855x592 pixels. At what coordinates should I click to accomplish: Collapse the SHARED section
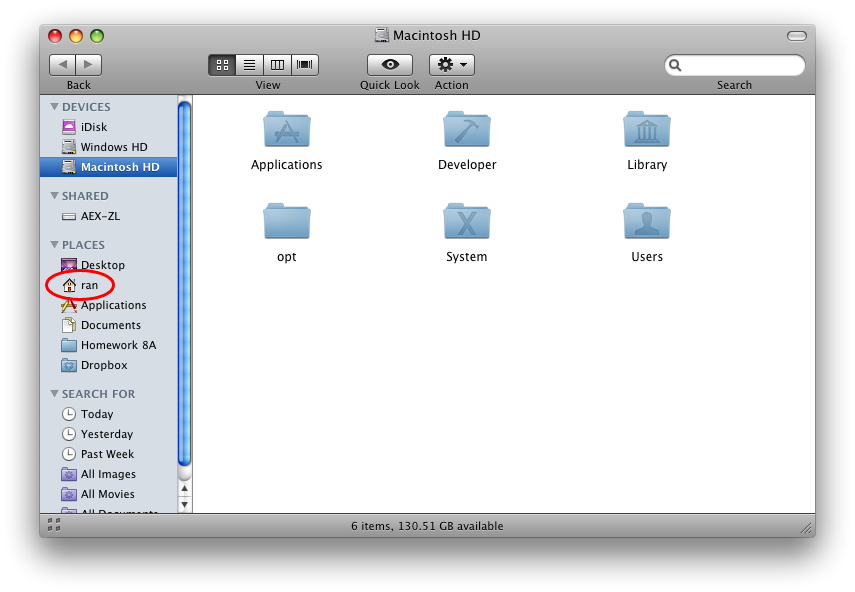click(55, 195)
